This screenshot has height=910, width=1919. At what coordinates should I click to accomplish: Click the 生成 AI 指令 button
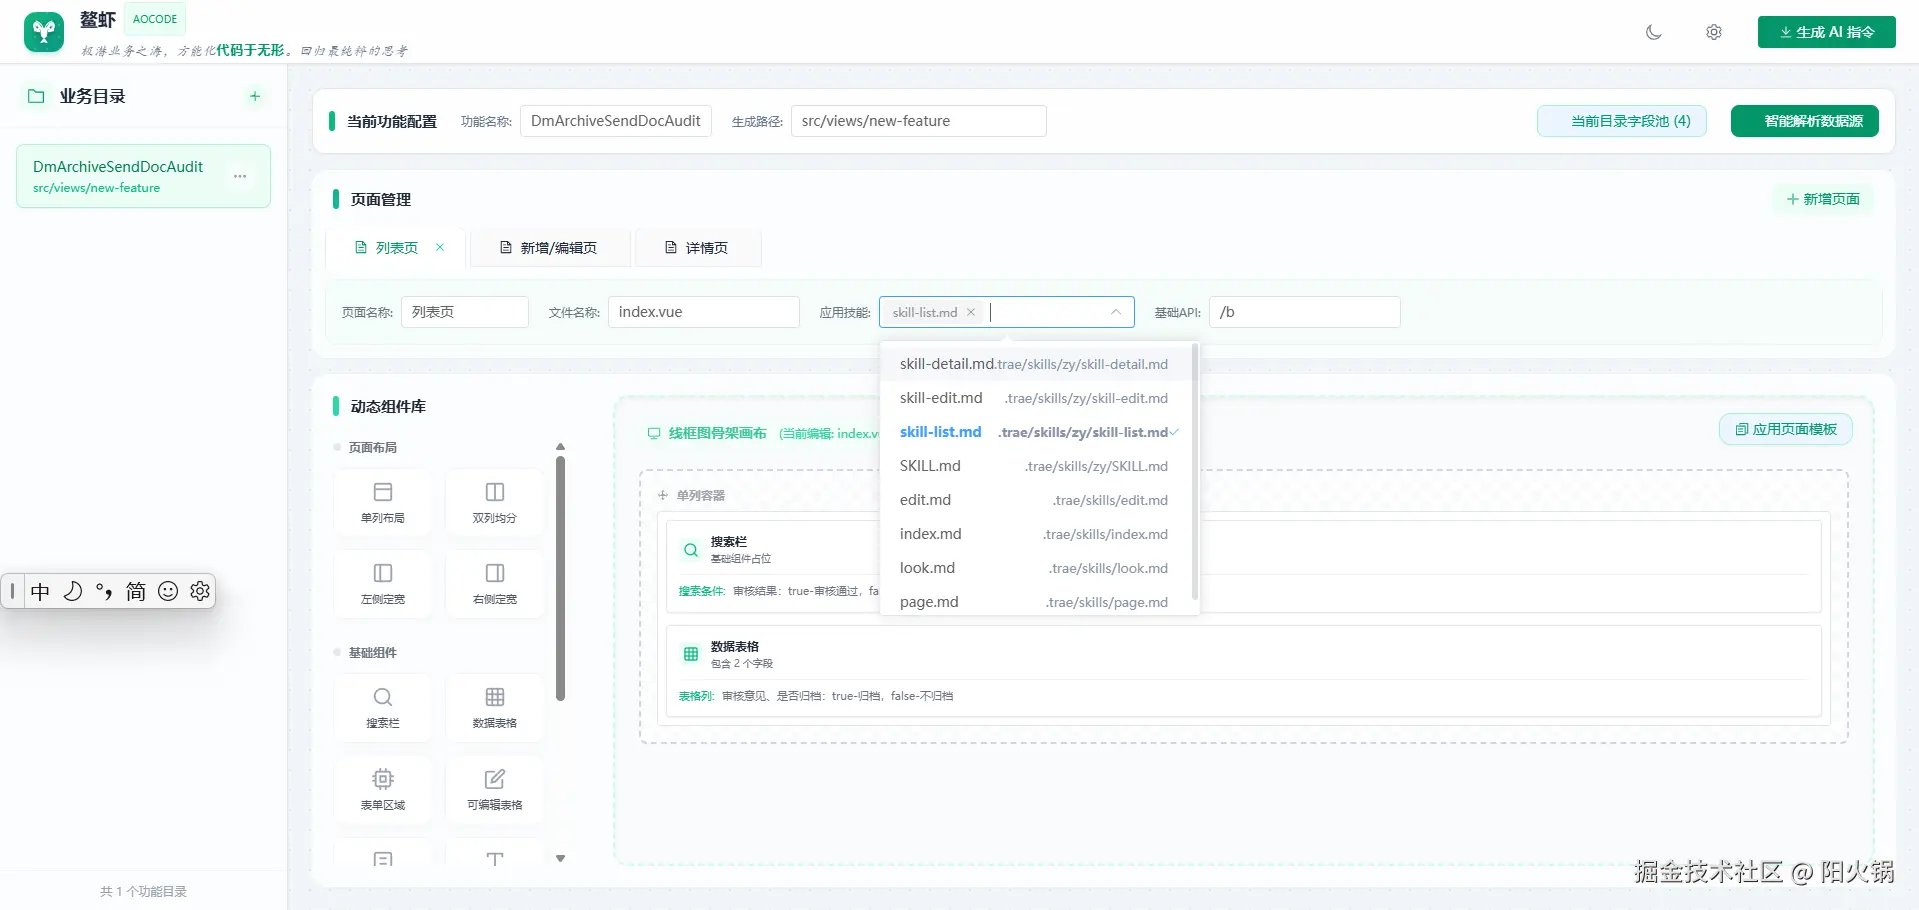coord(1826,32)
